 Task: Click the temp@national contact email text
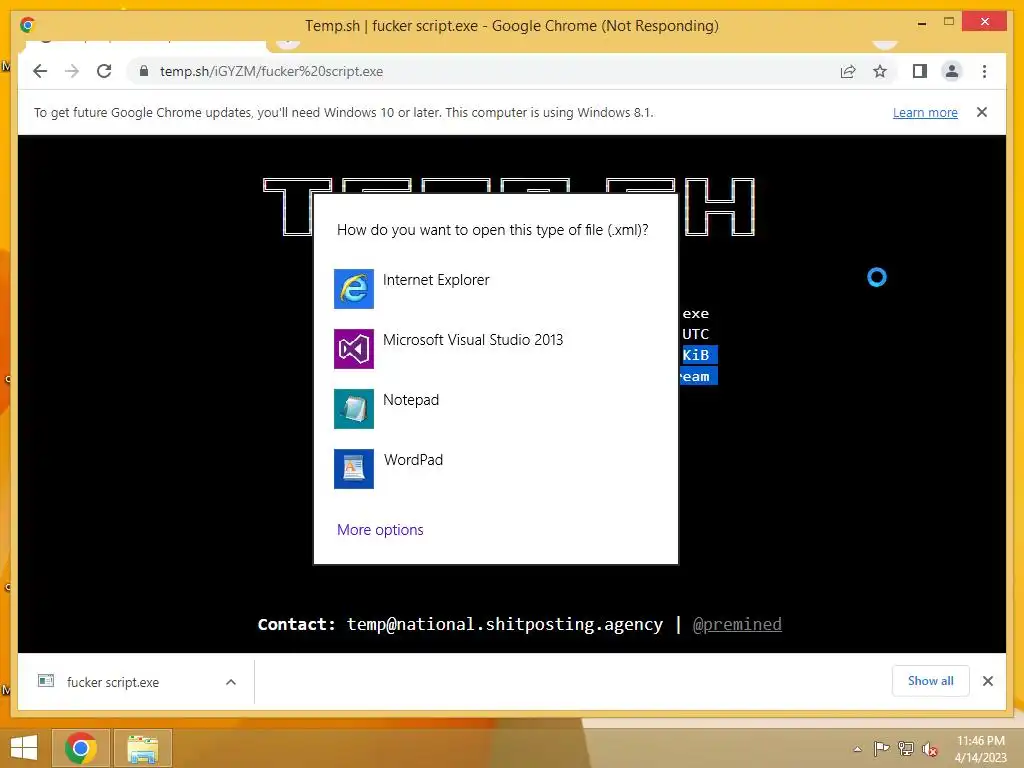coord(504,624)
